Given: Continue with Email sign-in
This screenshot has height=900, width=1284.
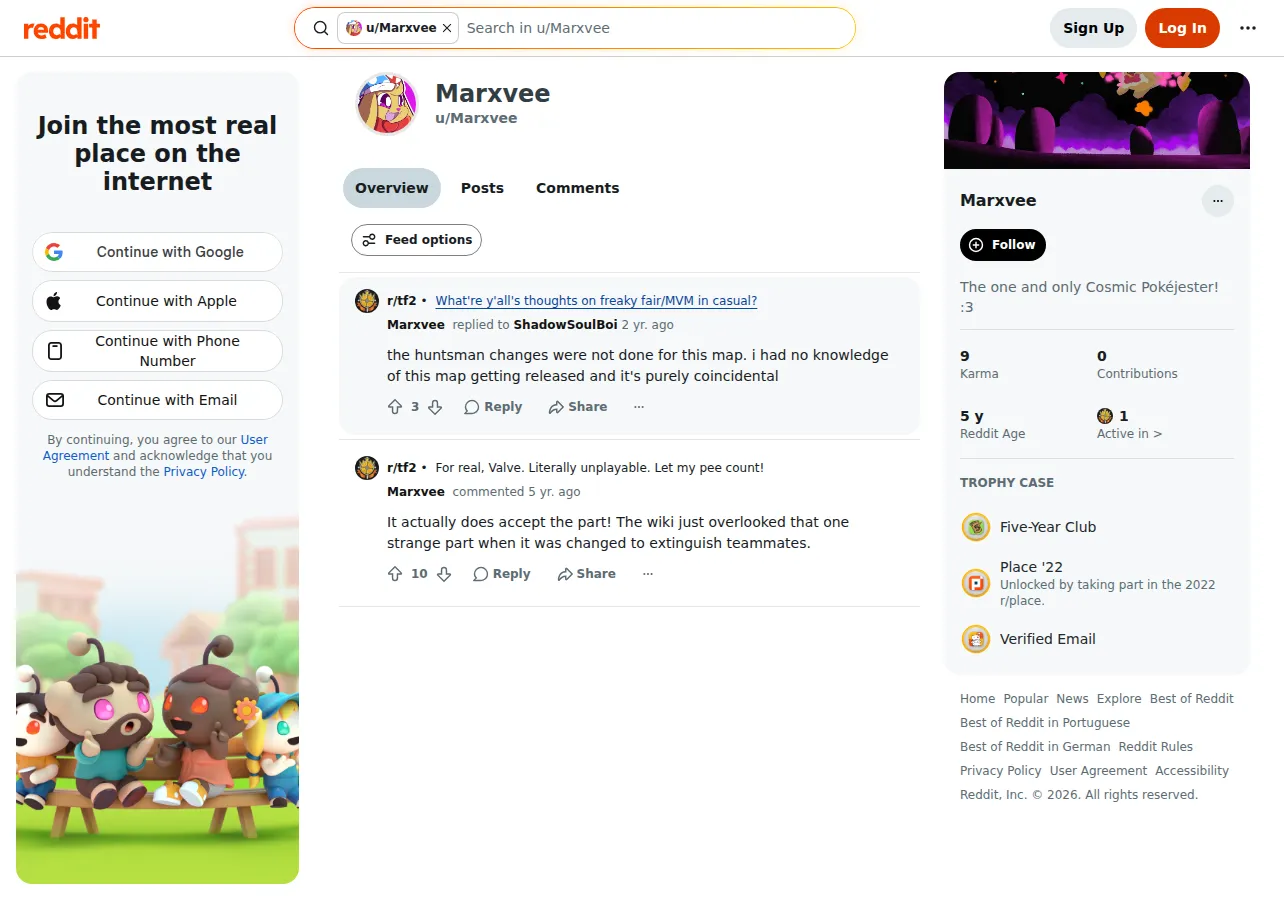Looking at the screenshot, I should 158,400.
